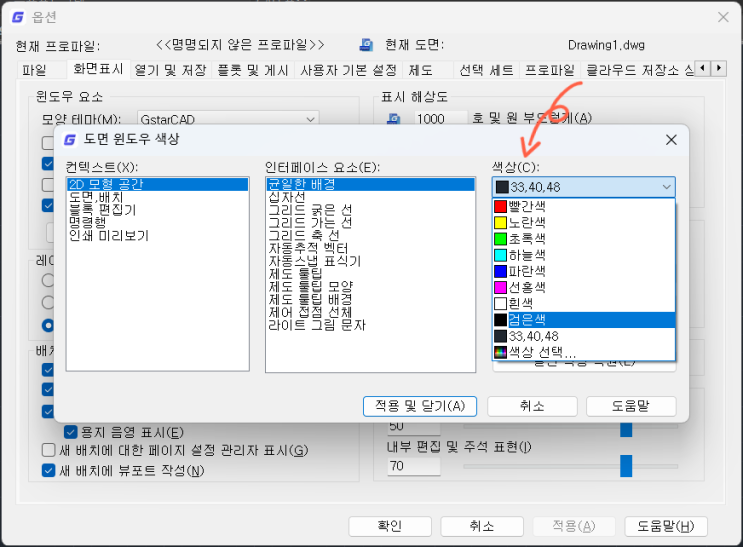The image size is (743, 547).
Task: Select 파란색 blue color option
Action: 584,271
